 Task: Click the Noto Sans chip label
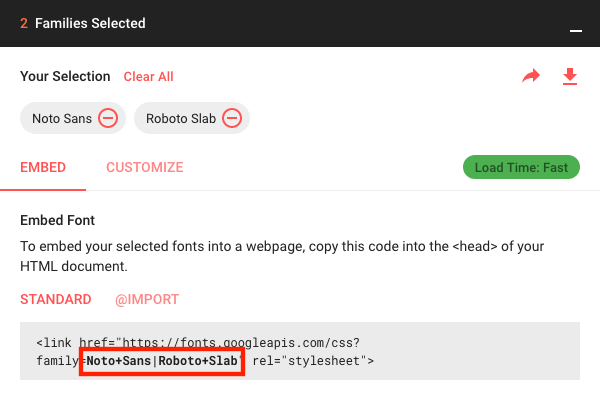(62, 118)
